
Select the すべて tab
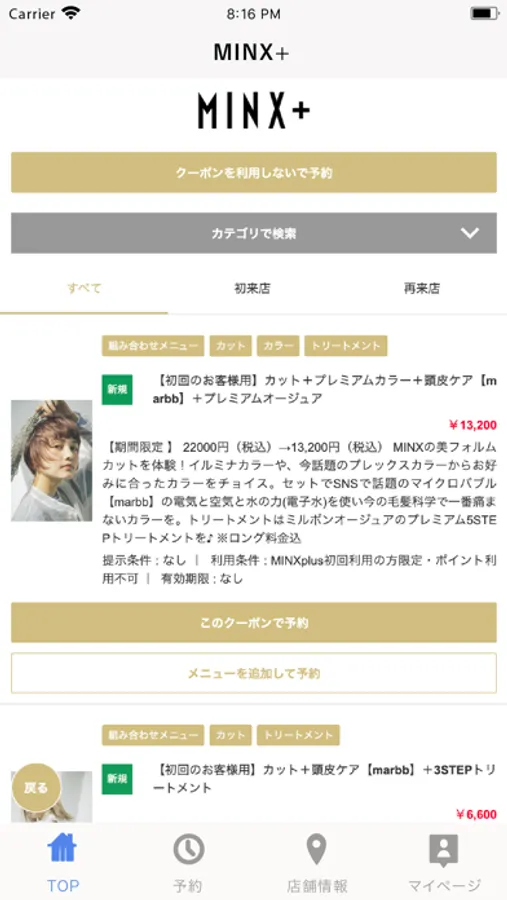click(84, 288)
